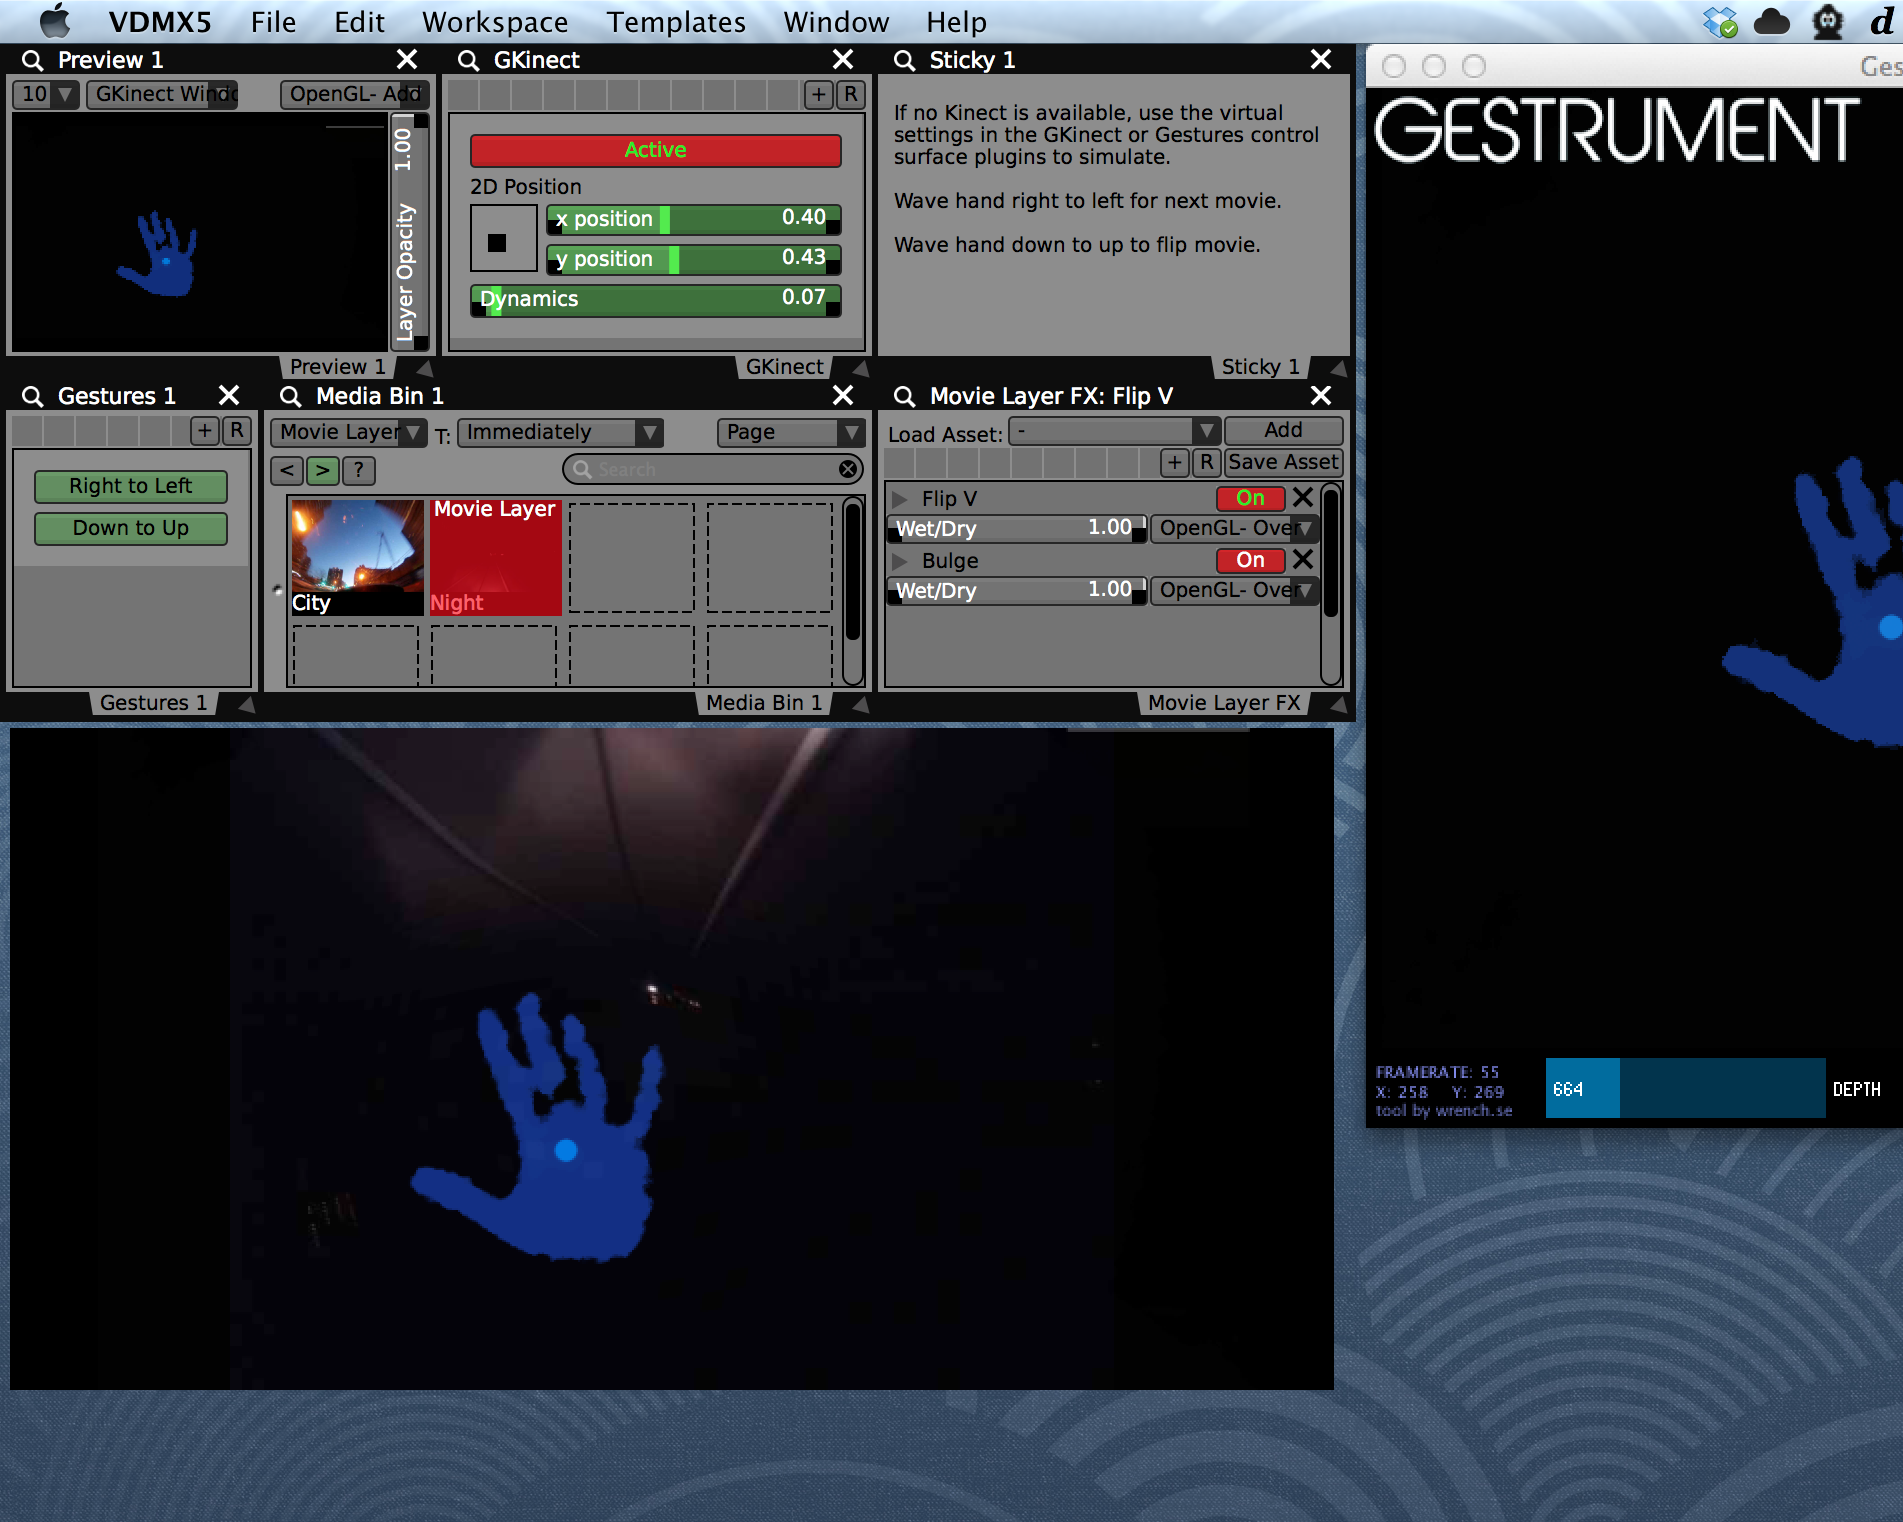The height and width of the screenshot is (1522, 1903).
Task: Toggle the GKinect Active button
Action: click(x=655, y=150)
